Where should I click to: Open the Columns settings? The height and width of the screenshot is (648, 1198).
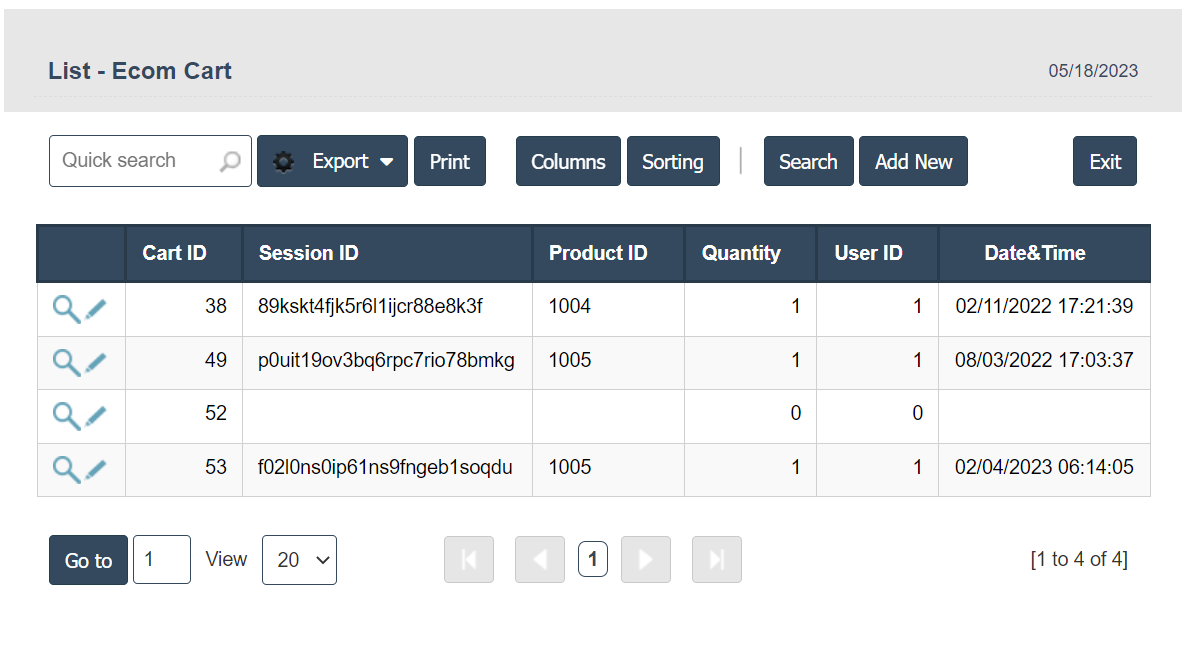point(568,161)
